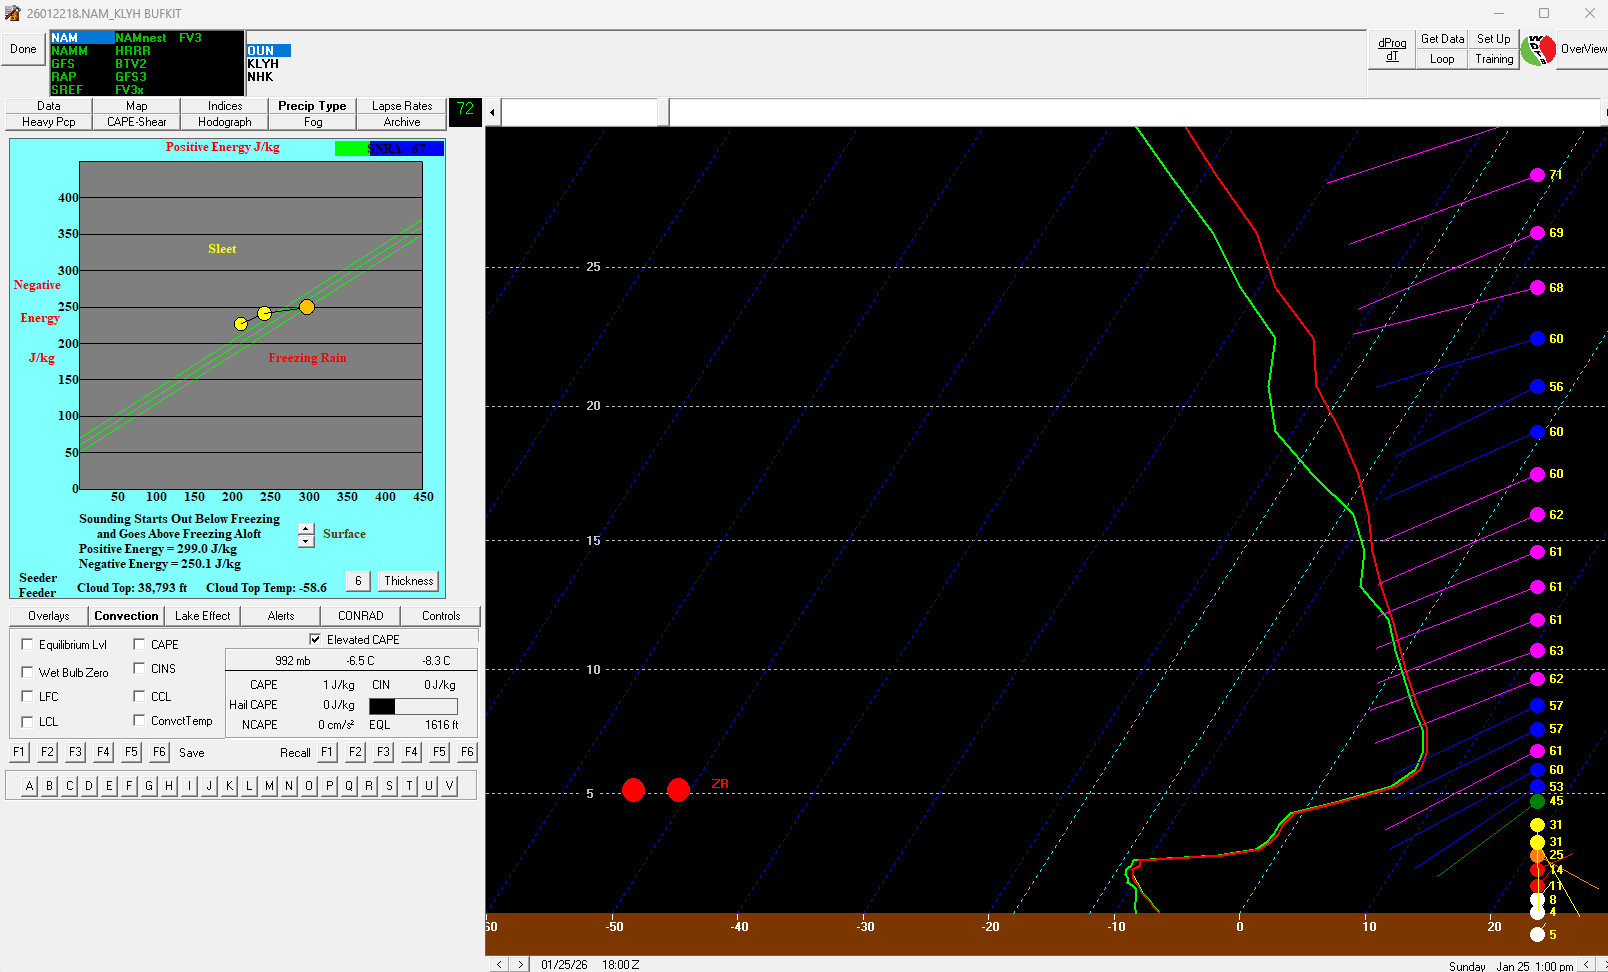1608x972 pixels.
Task: Select the HRRR model from the model list
Action: tap(132, 51)
